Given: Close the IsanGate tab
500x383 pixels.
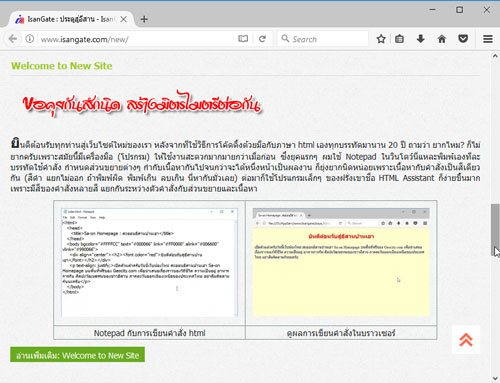Looking at the screenshot, I should click(124, 19).
